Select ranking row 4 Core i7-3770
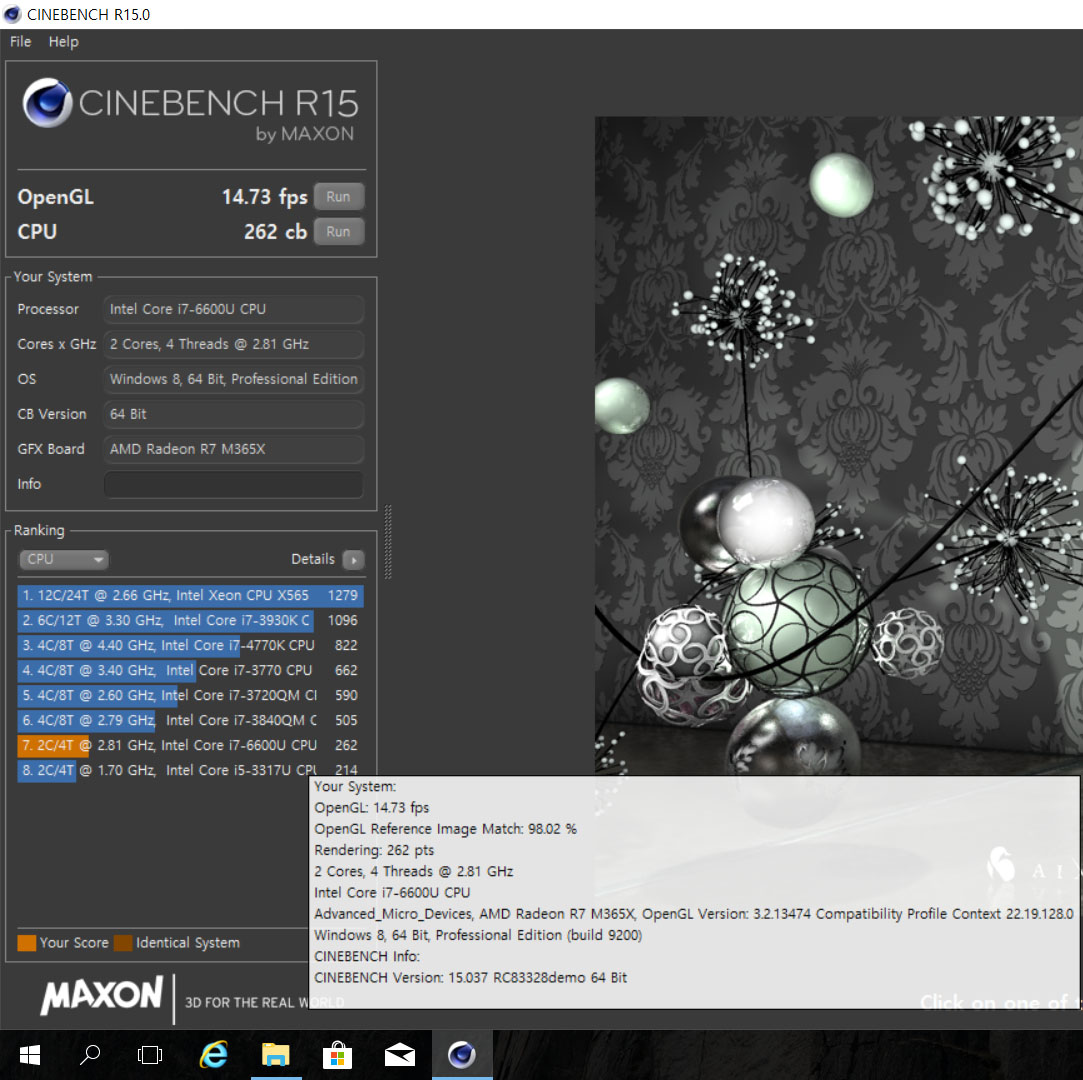 coord(191,671)
